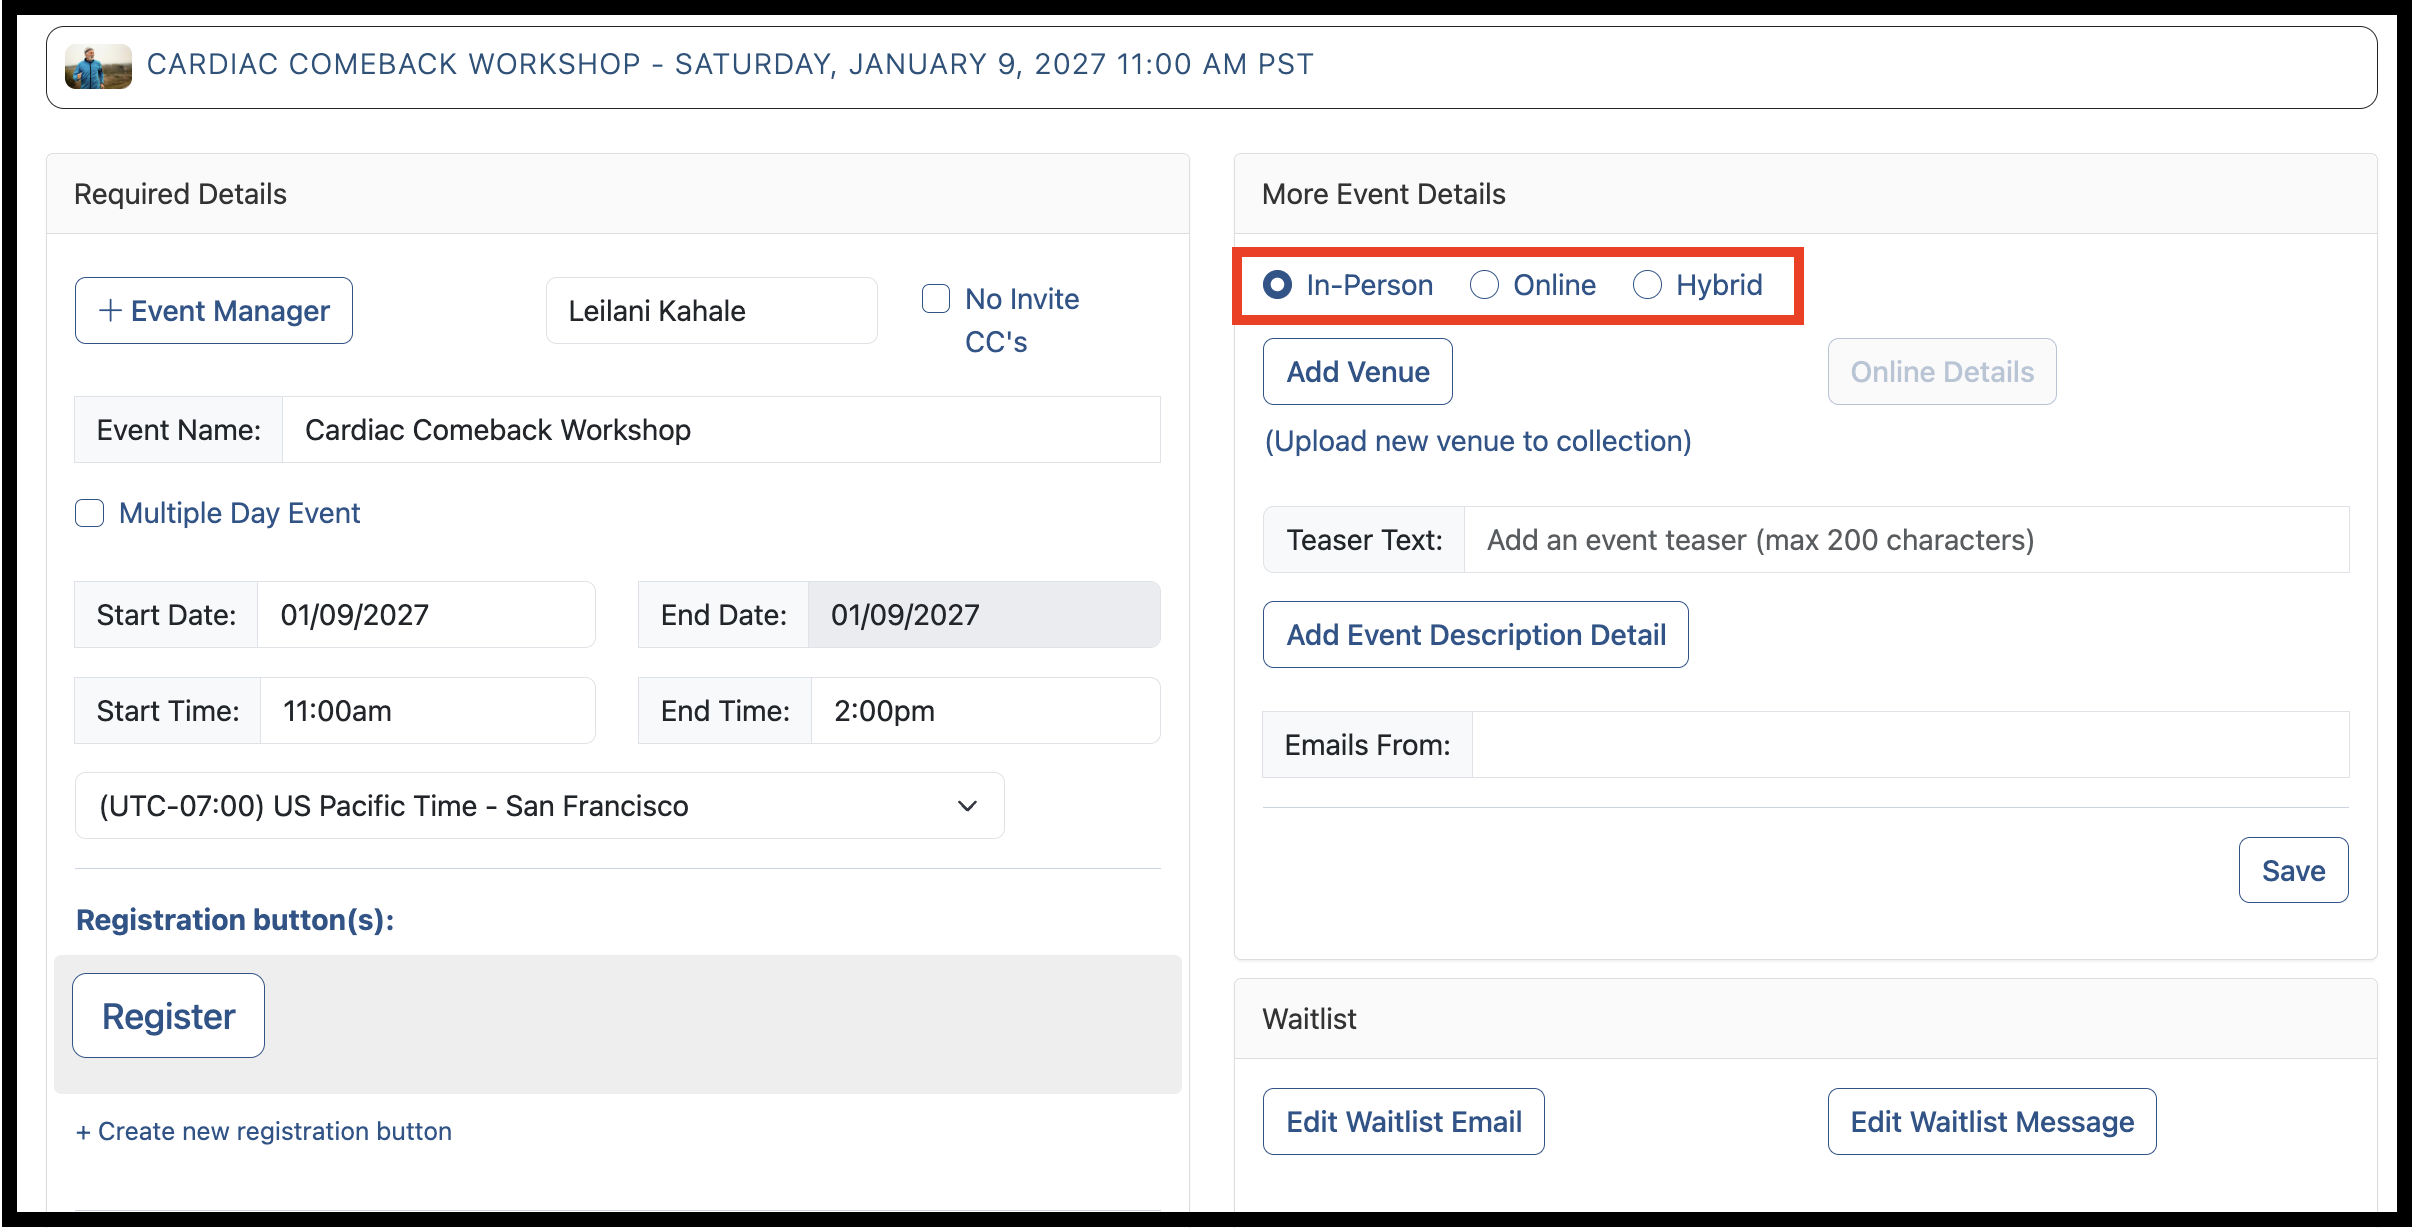Click the + Event Manager button
Viewport: 2414px width, 1228px height.
pyautogui.click(x=214, y=311)
